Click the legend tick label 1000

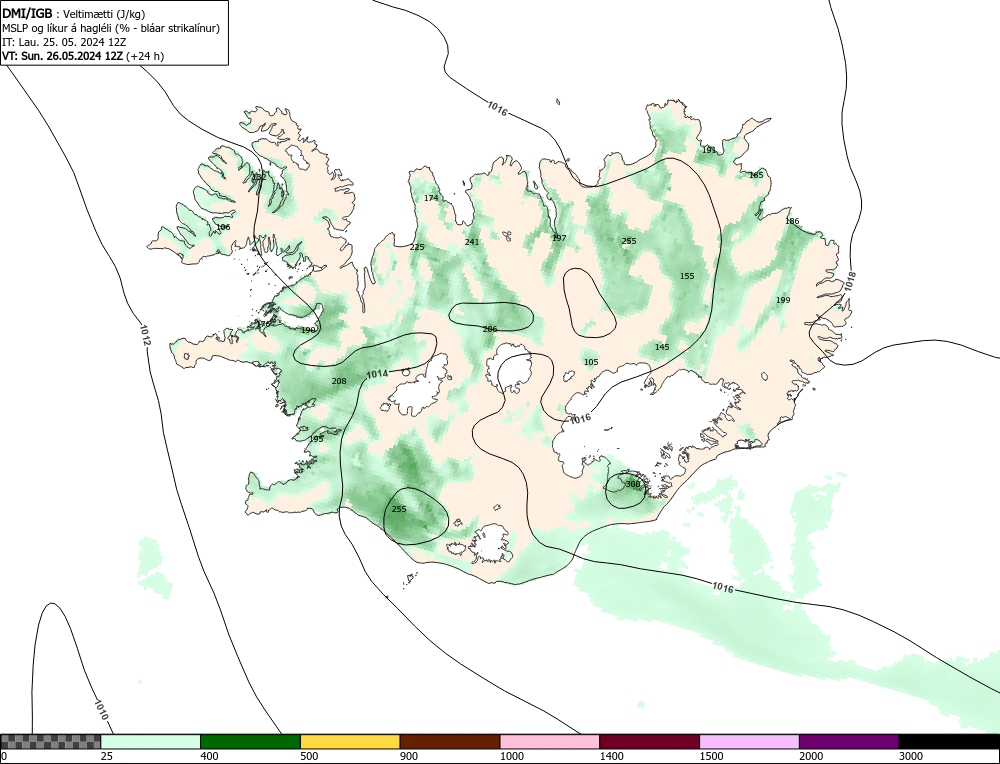pyautogui.click(x=511, y=757)
